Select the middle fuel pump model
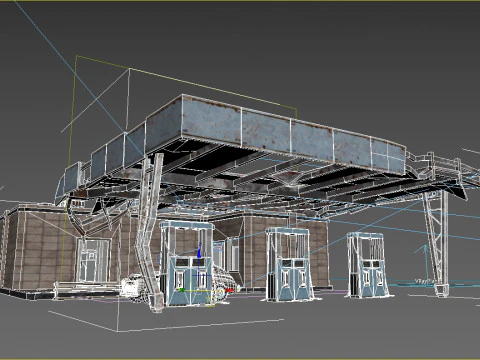Screen dimensions: 480x360 coord(289,264)
